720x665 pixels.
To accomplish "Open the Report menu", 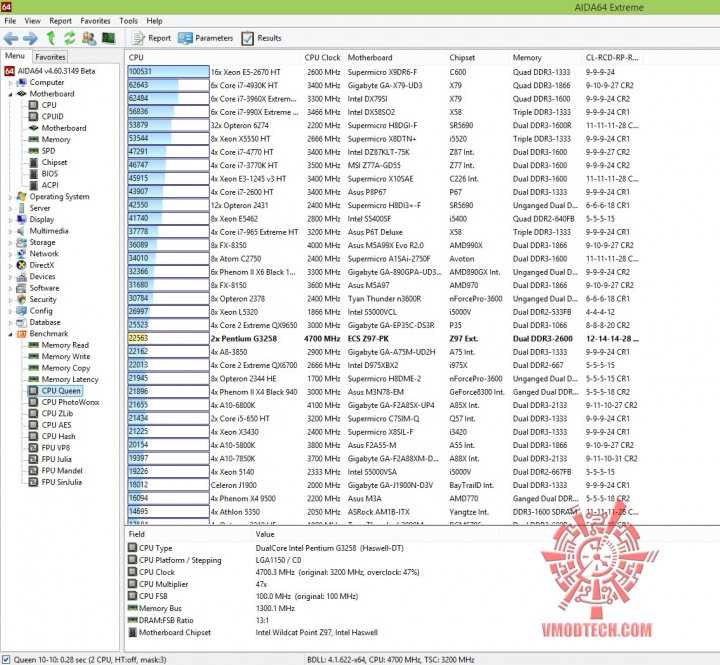I will pos(61,21).
